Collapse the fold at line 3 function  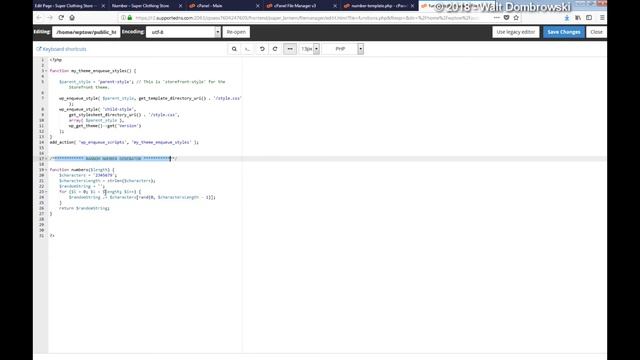[x=46, y=71]
